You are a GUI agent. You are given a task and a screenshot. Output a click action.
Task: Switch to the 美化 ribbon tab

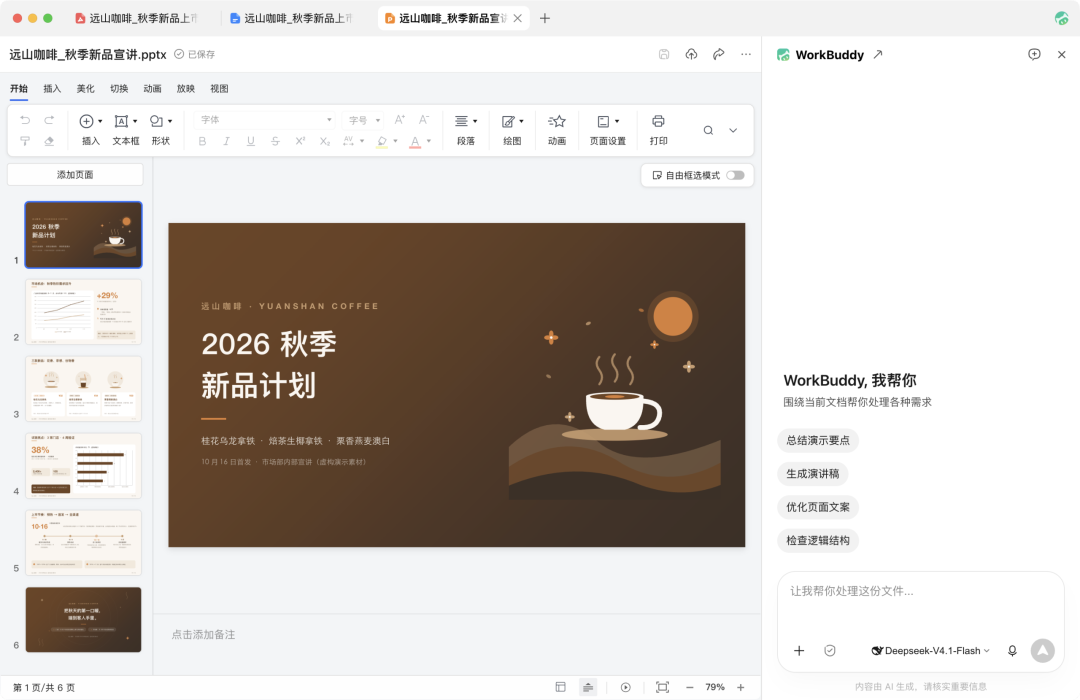pos(85,88)
